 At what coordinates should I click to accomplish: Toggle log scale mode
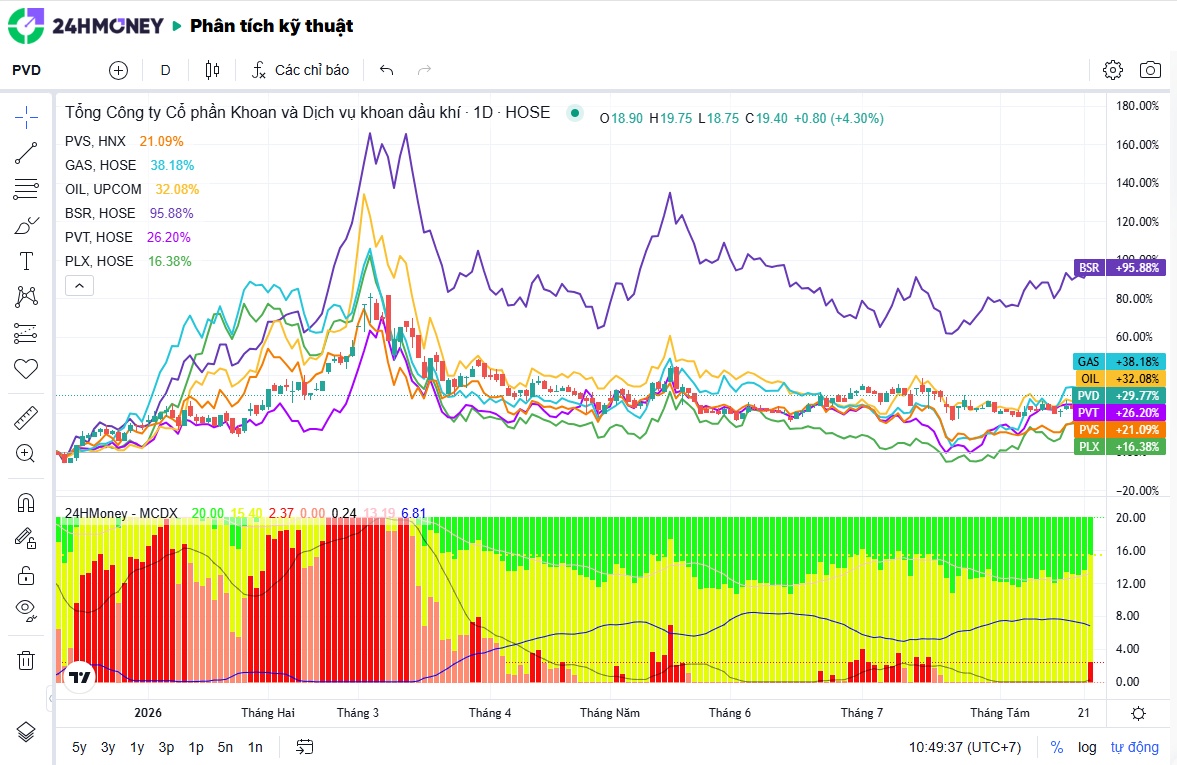point(1087,747)
